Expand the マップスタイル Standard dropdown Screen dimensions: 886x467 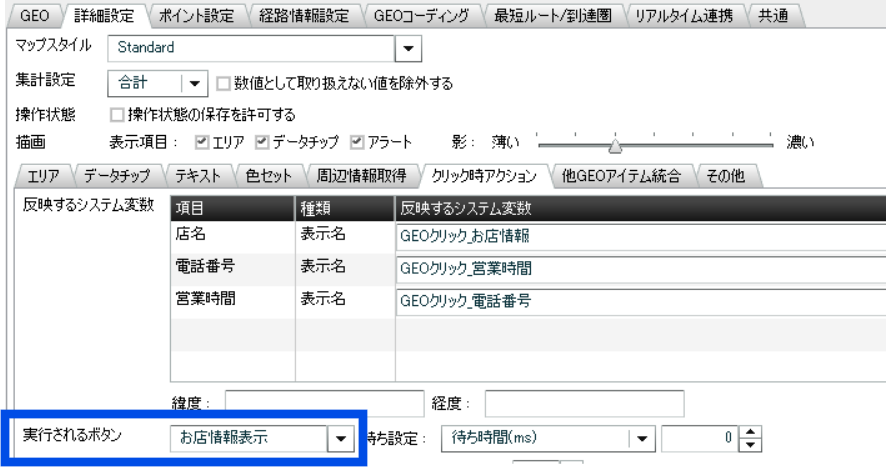click(x=408, y=46)
